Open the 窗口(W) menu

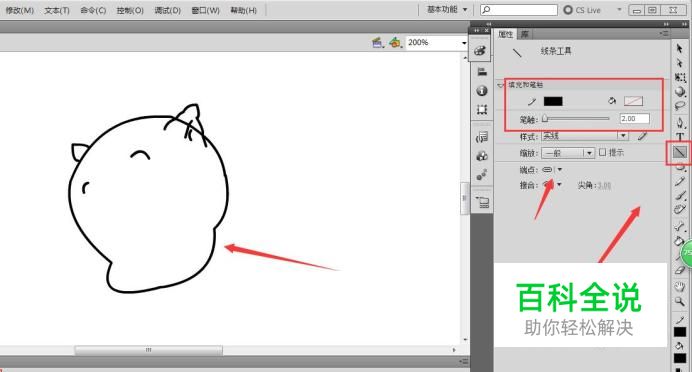tap(205, 10)
